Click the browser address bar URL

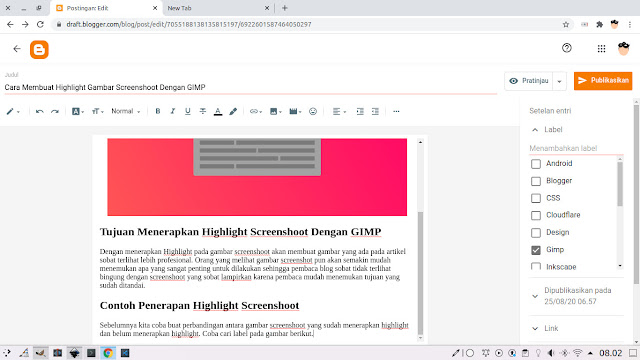[x=189, y=24]
